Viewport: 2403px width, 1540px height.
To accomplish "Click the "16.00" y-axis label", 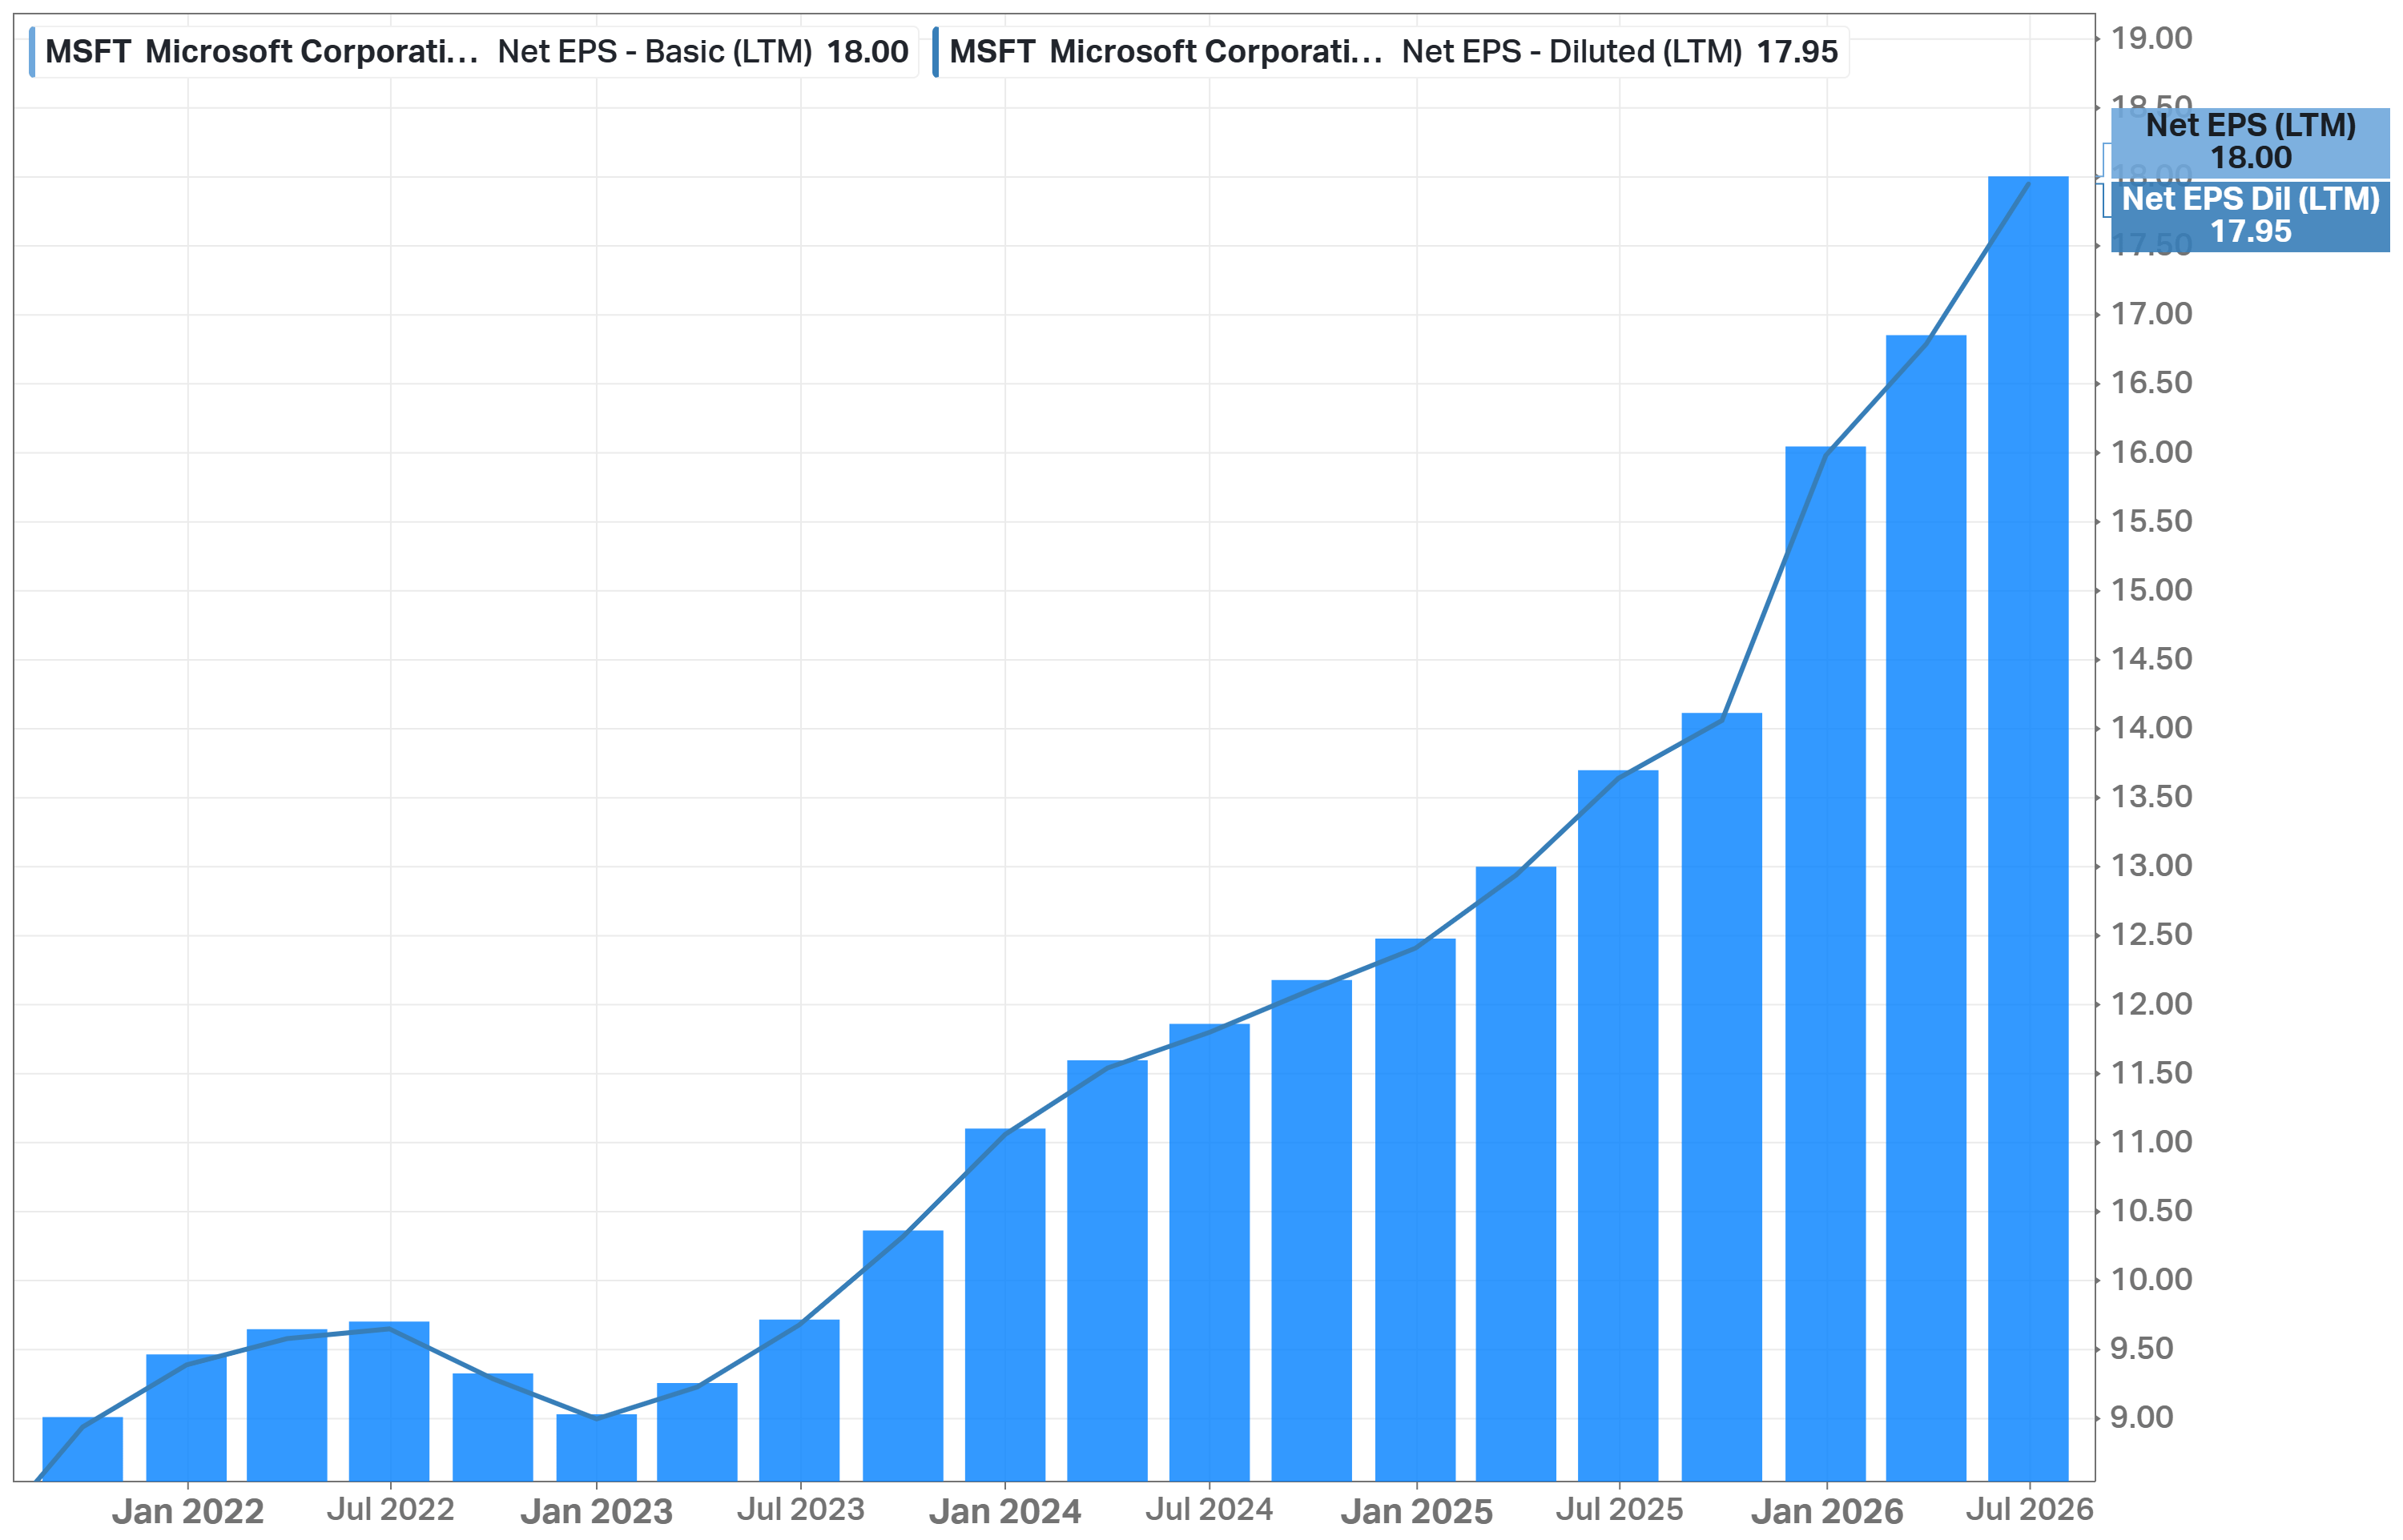I will pyautogui.click(x=2151, y=452).
